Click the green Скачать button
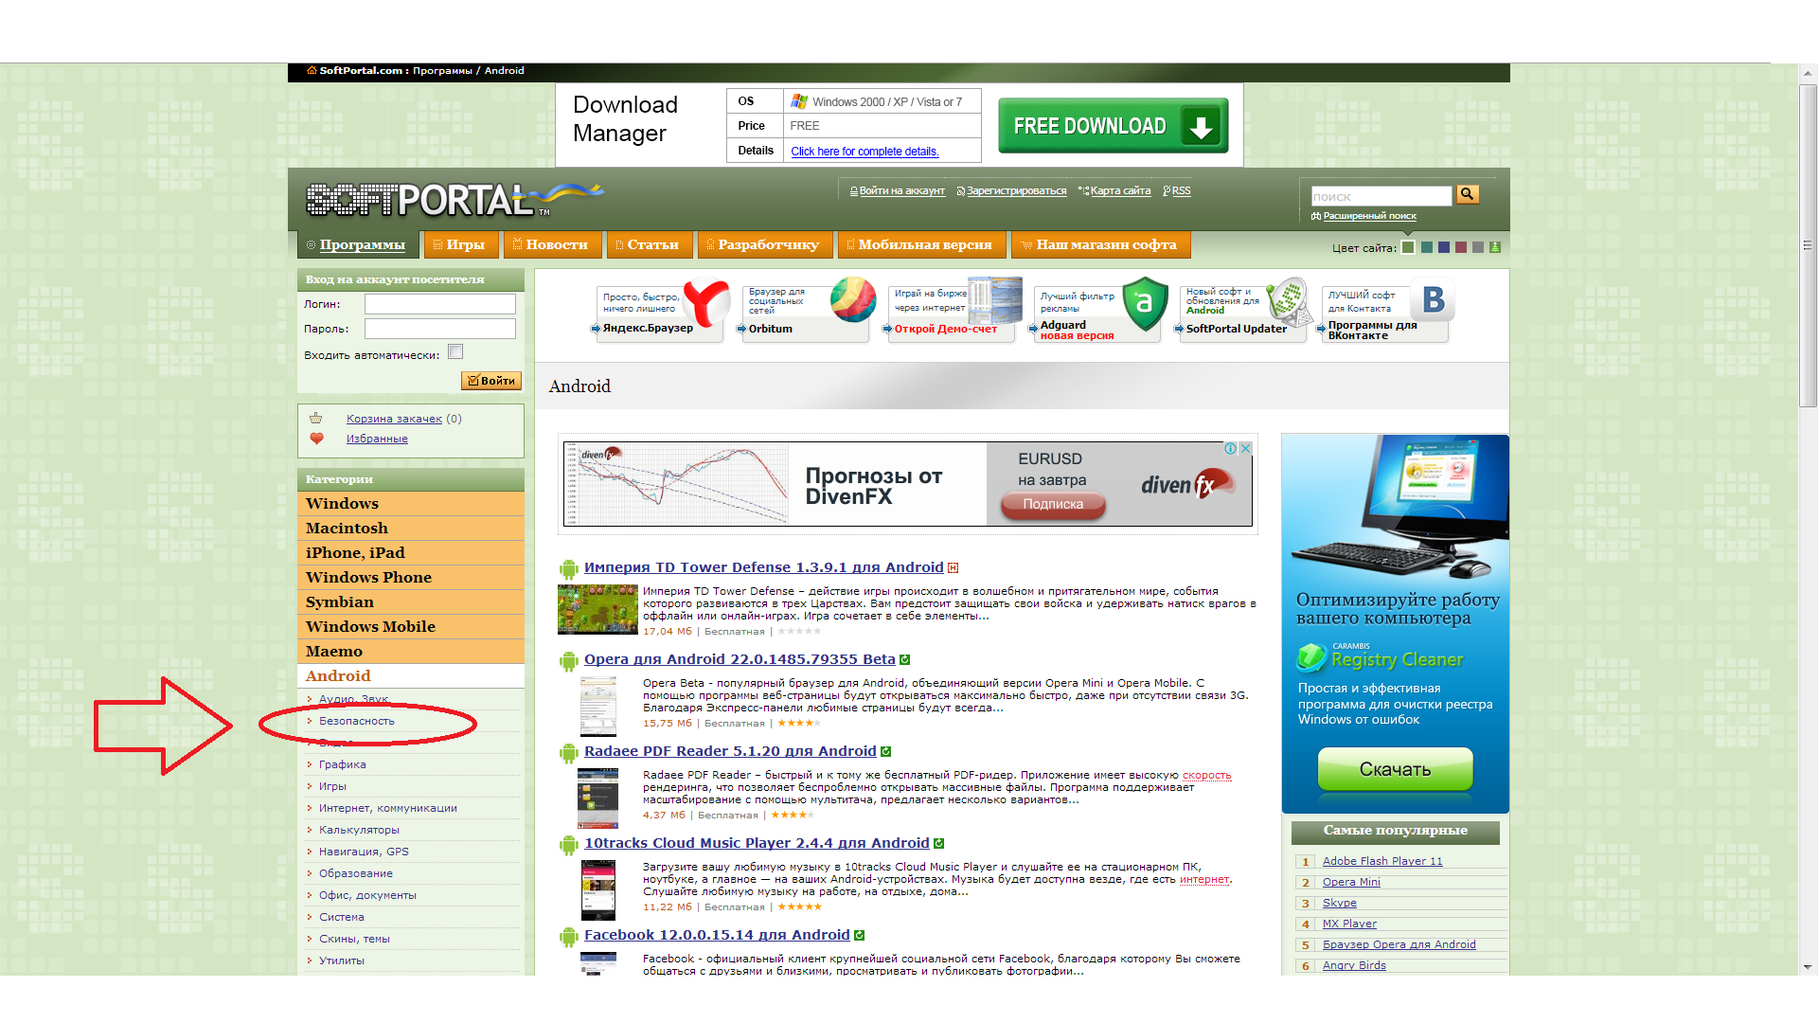 tap(1395, 770)
